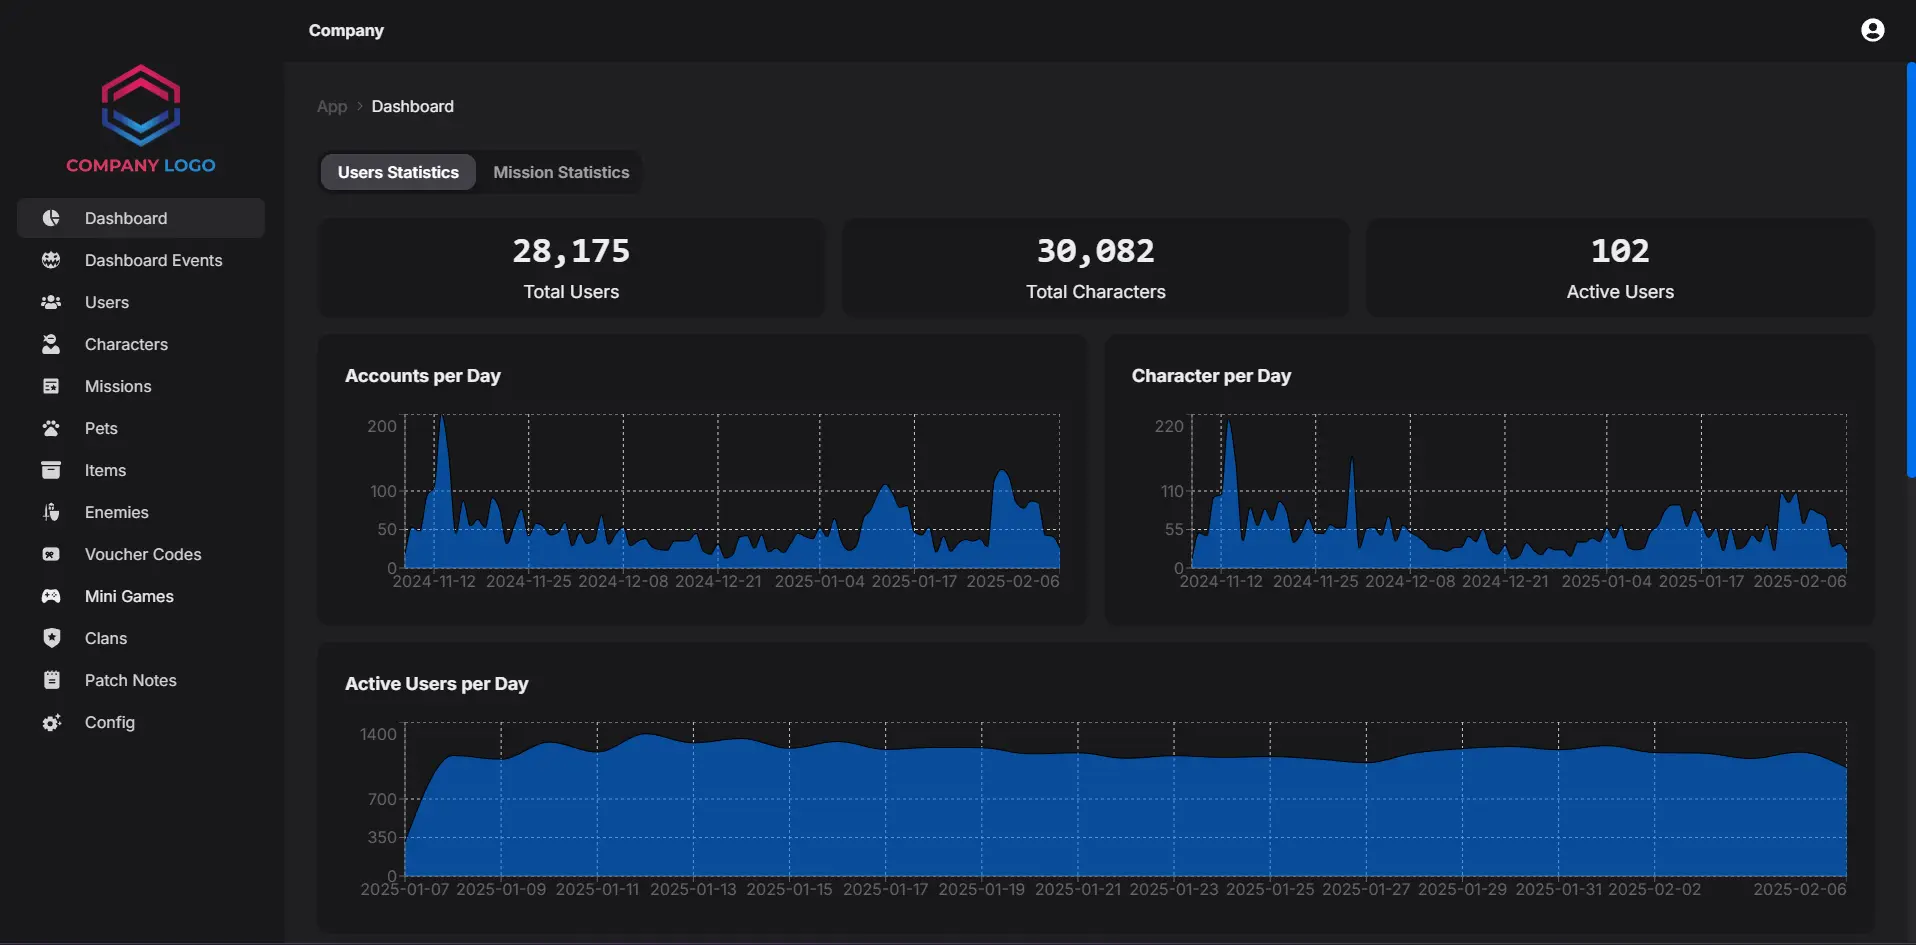Screen dimensions: 1916x945
Task: Click the Active Users per Day title
Action: (x=436, y=684)
